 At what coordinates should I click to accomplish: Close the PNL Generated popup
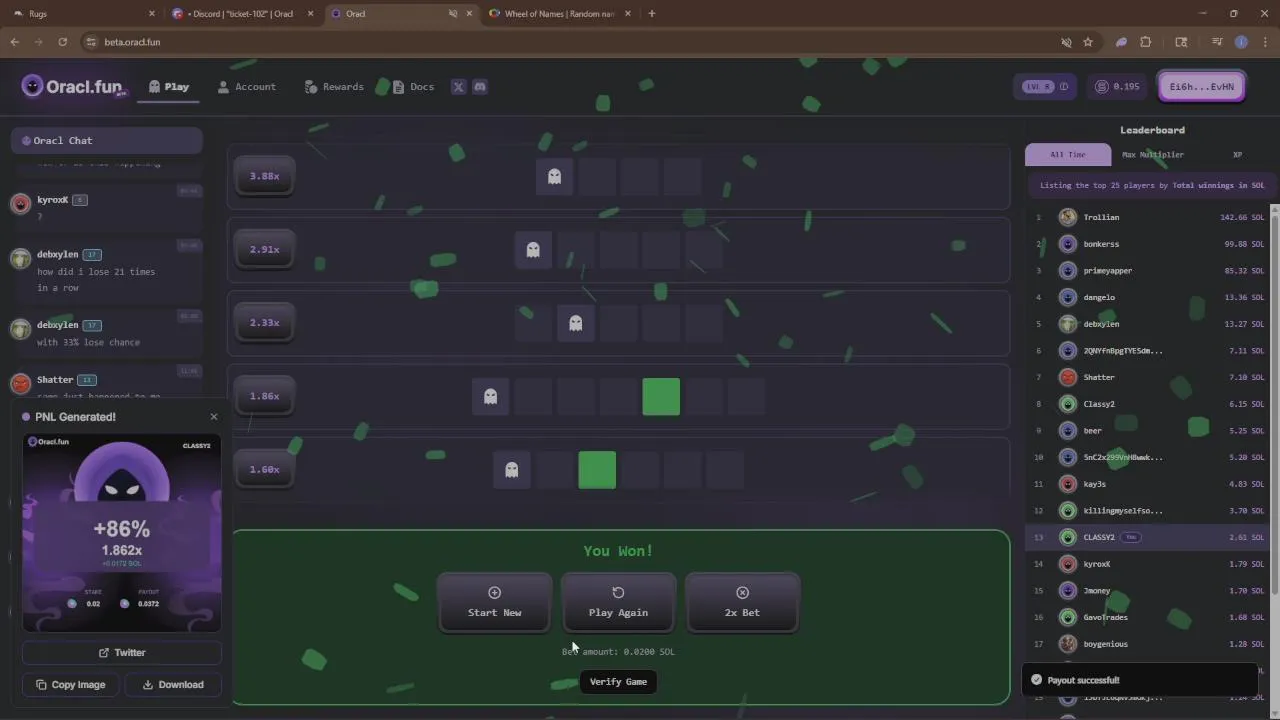click(x=213, y=417)
